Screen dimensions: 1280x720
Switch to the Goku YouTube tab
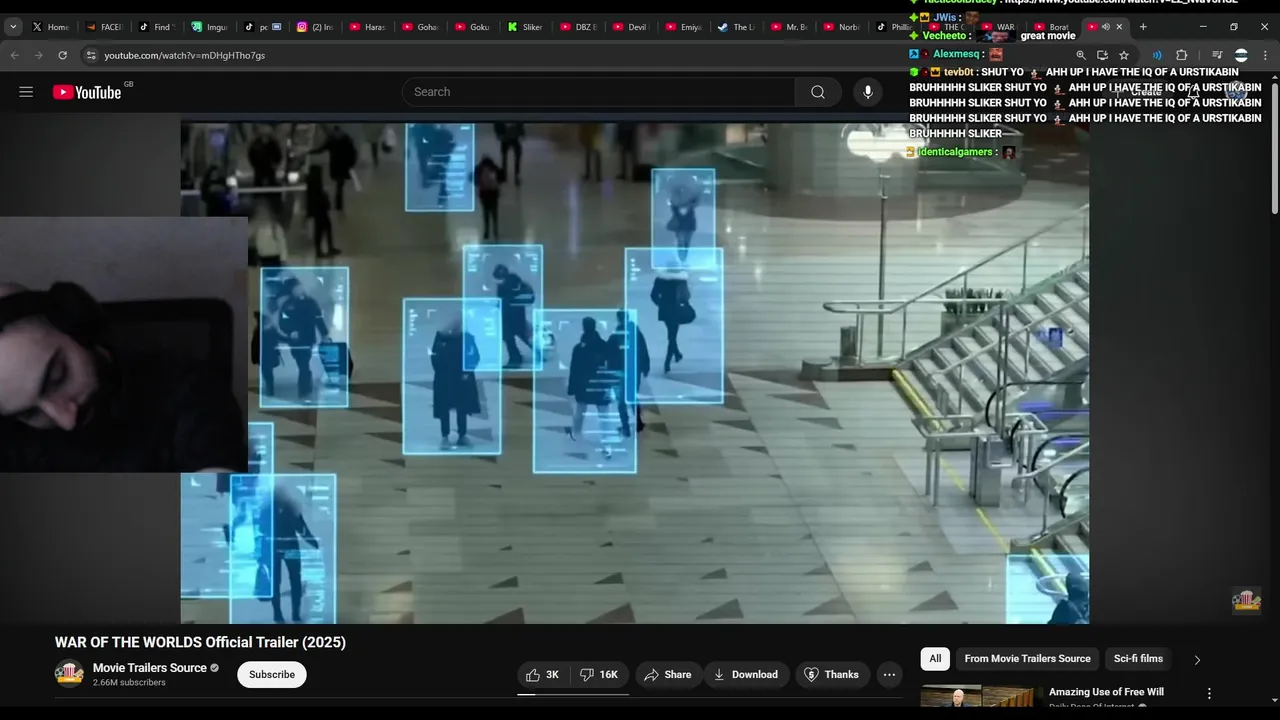point(473,27)
